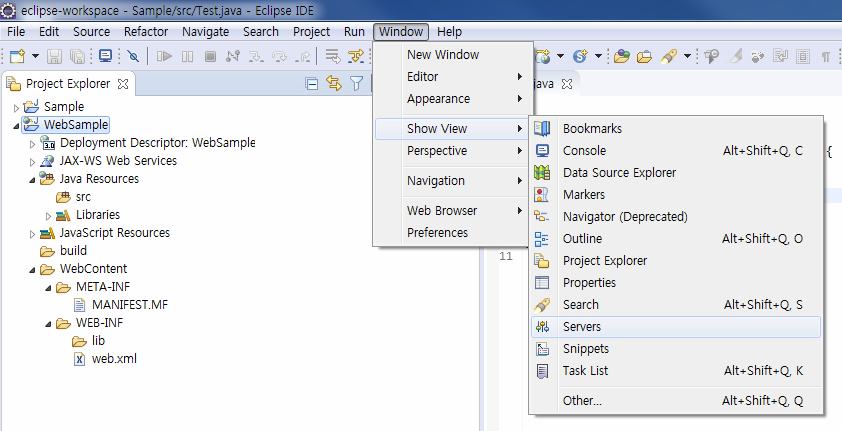The image size is (842, 431).
Task: Select the Project Explorer view tab
Action: click(68, 84)
